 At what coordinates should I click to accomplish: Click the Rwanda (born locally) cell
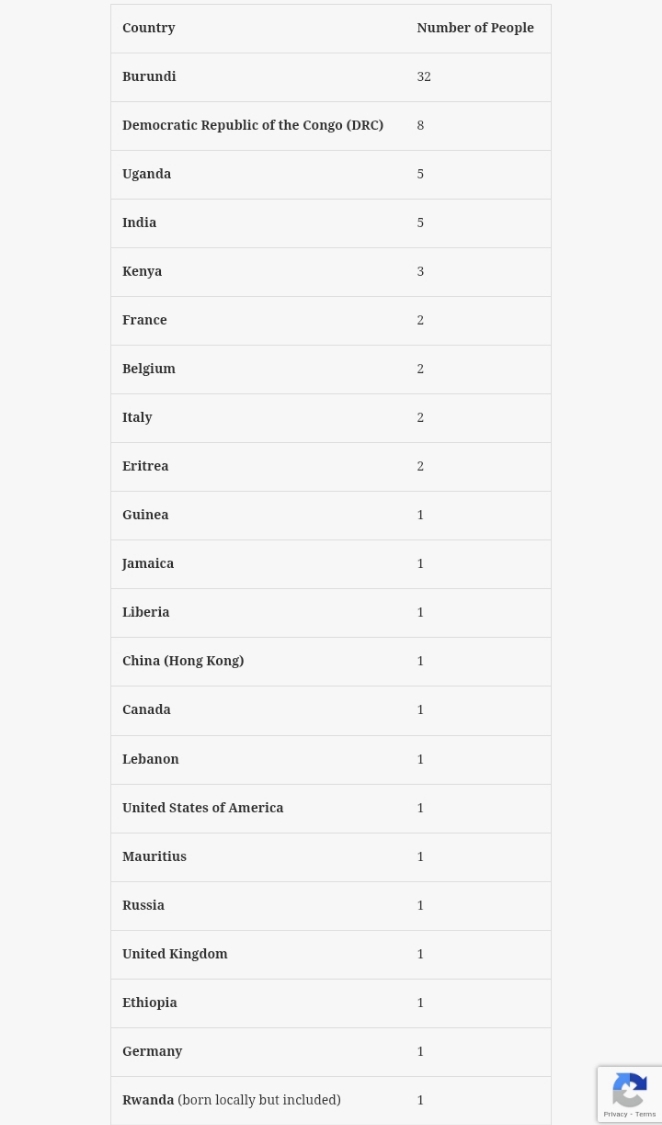(231, 1100)
